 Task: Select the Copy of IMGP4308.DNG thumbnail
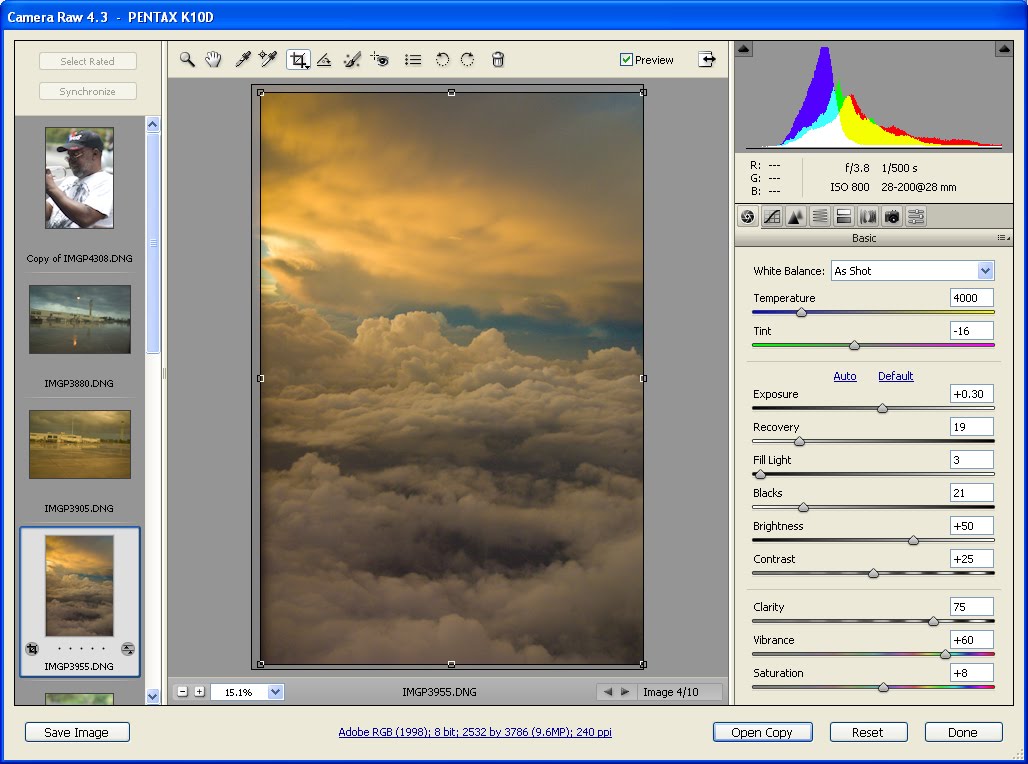[x=79, y=178]
